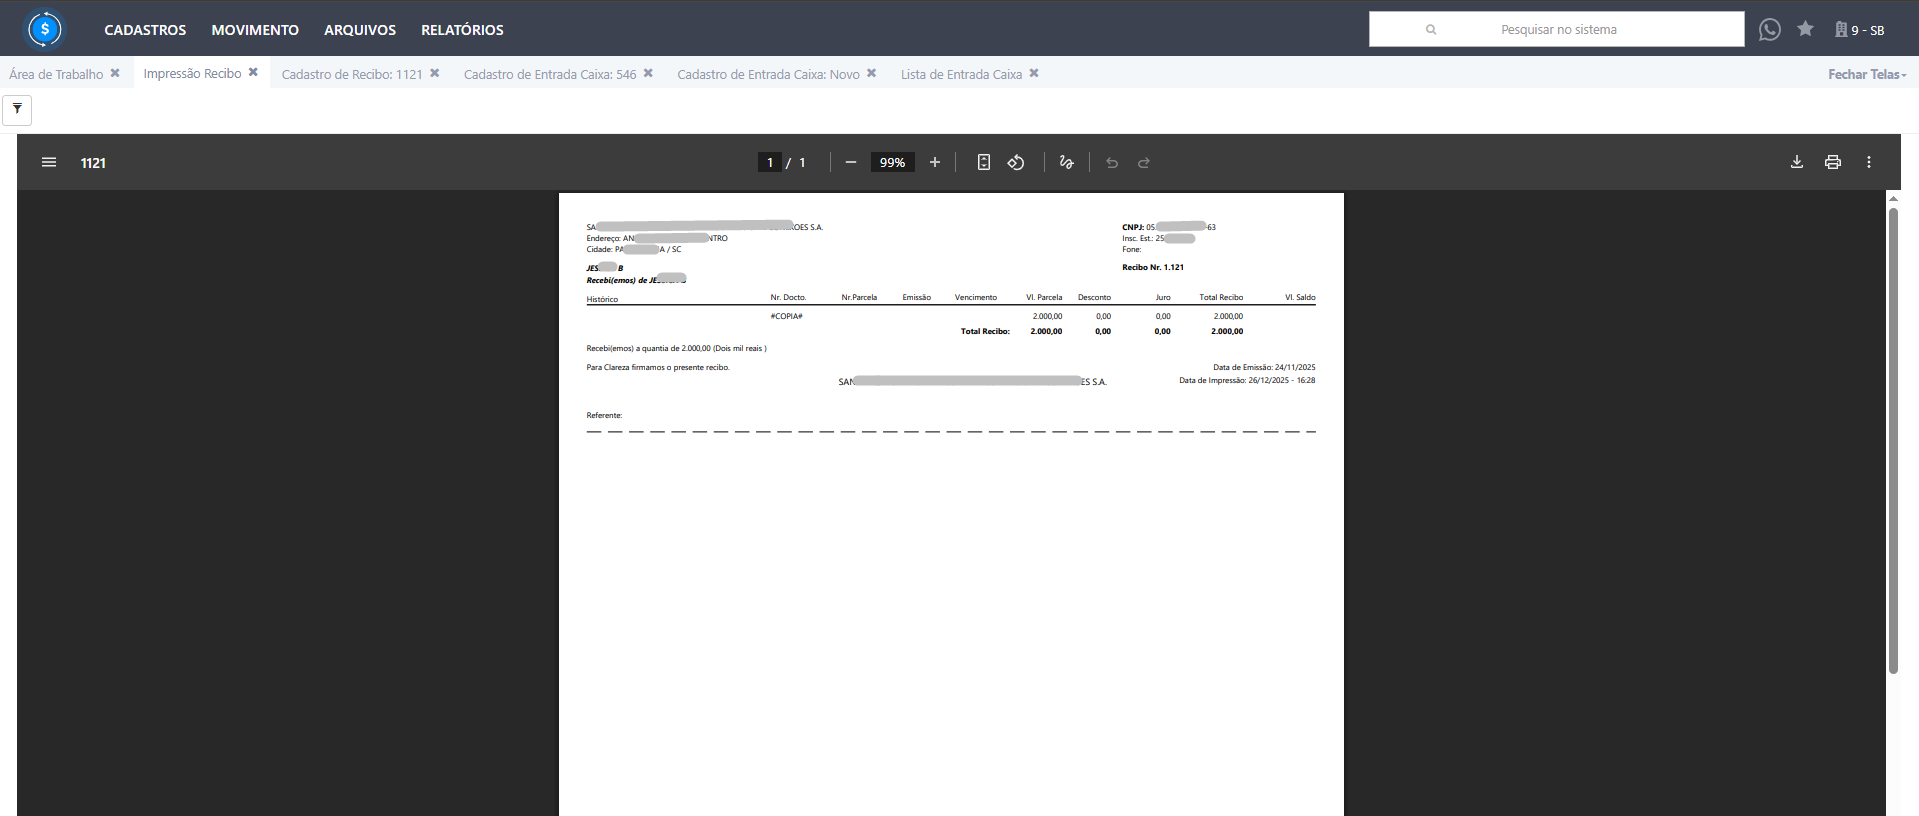Download the receipt PDF
This screenshot has width=1919, height=816.
tap(1796, 162)
